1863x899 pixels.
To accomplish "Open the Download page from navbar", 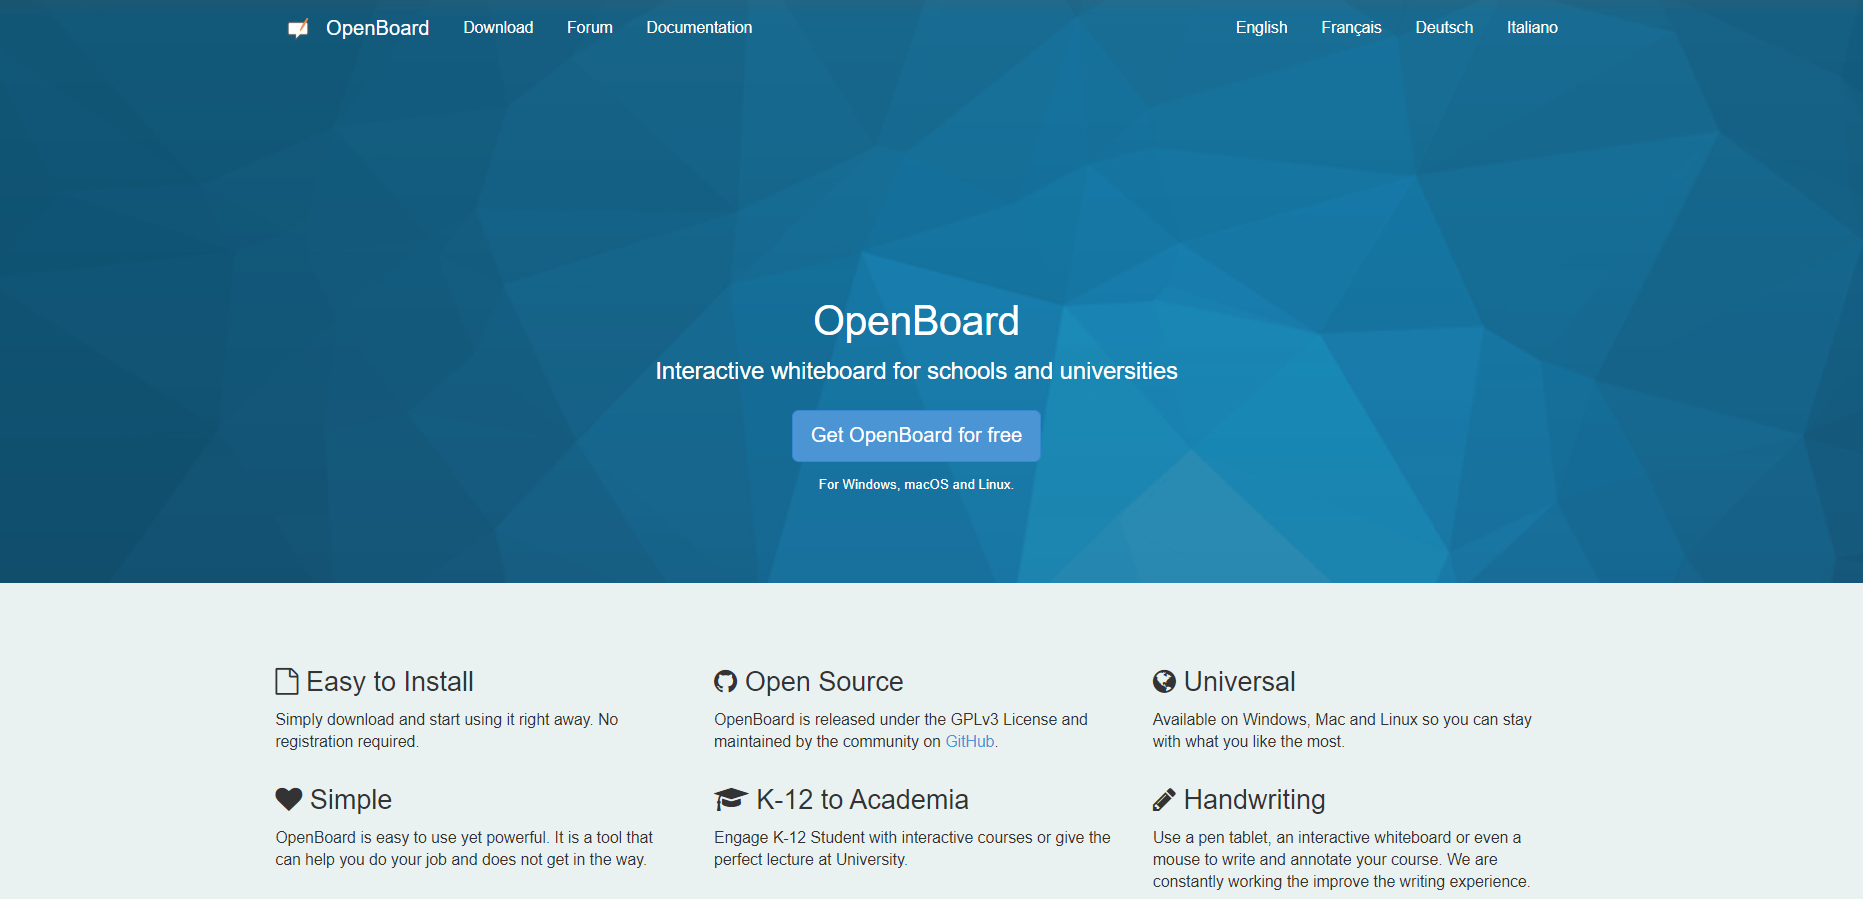I will [498, 28].
